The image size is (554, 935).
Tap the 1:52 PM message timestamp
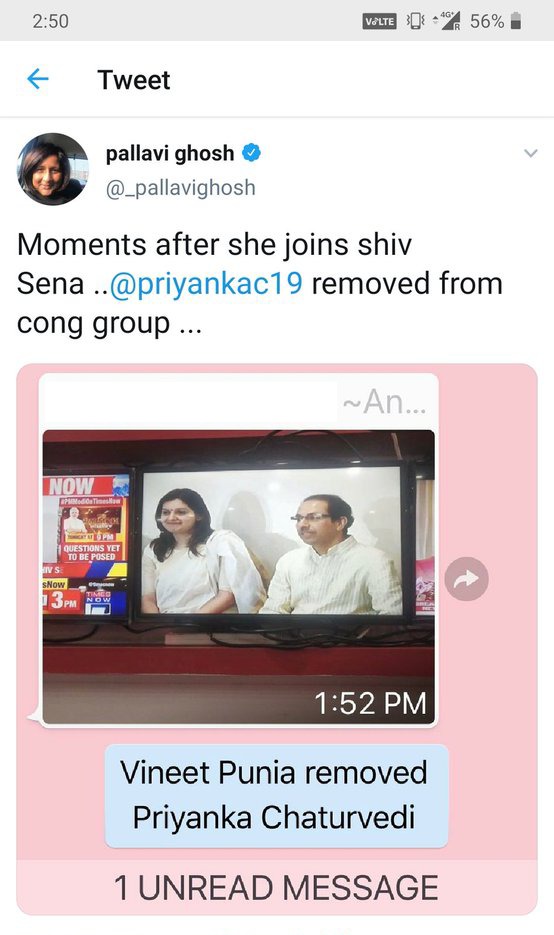point(370,703)
